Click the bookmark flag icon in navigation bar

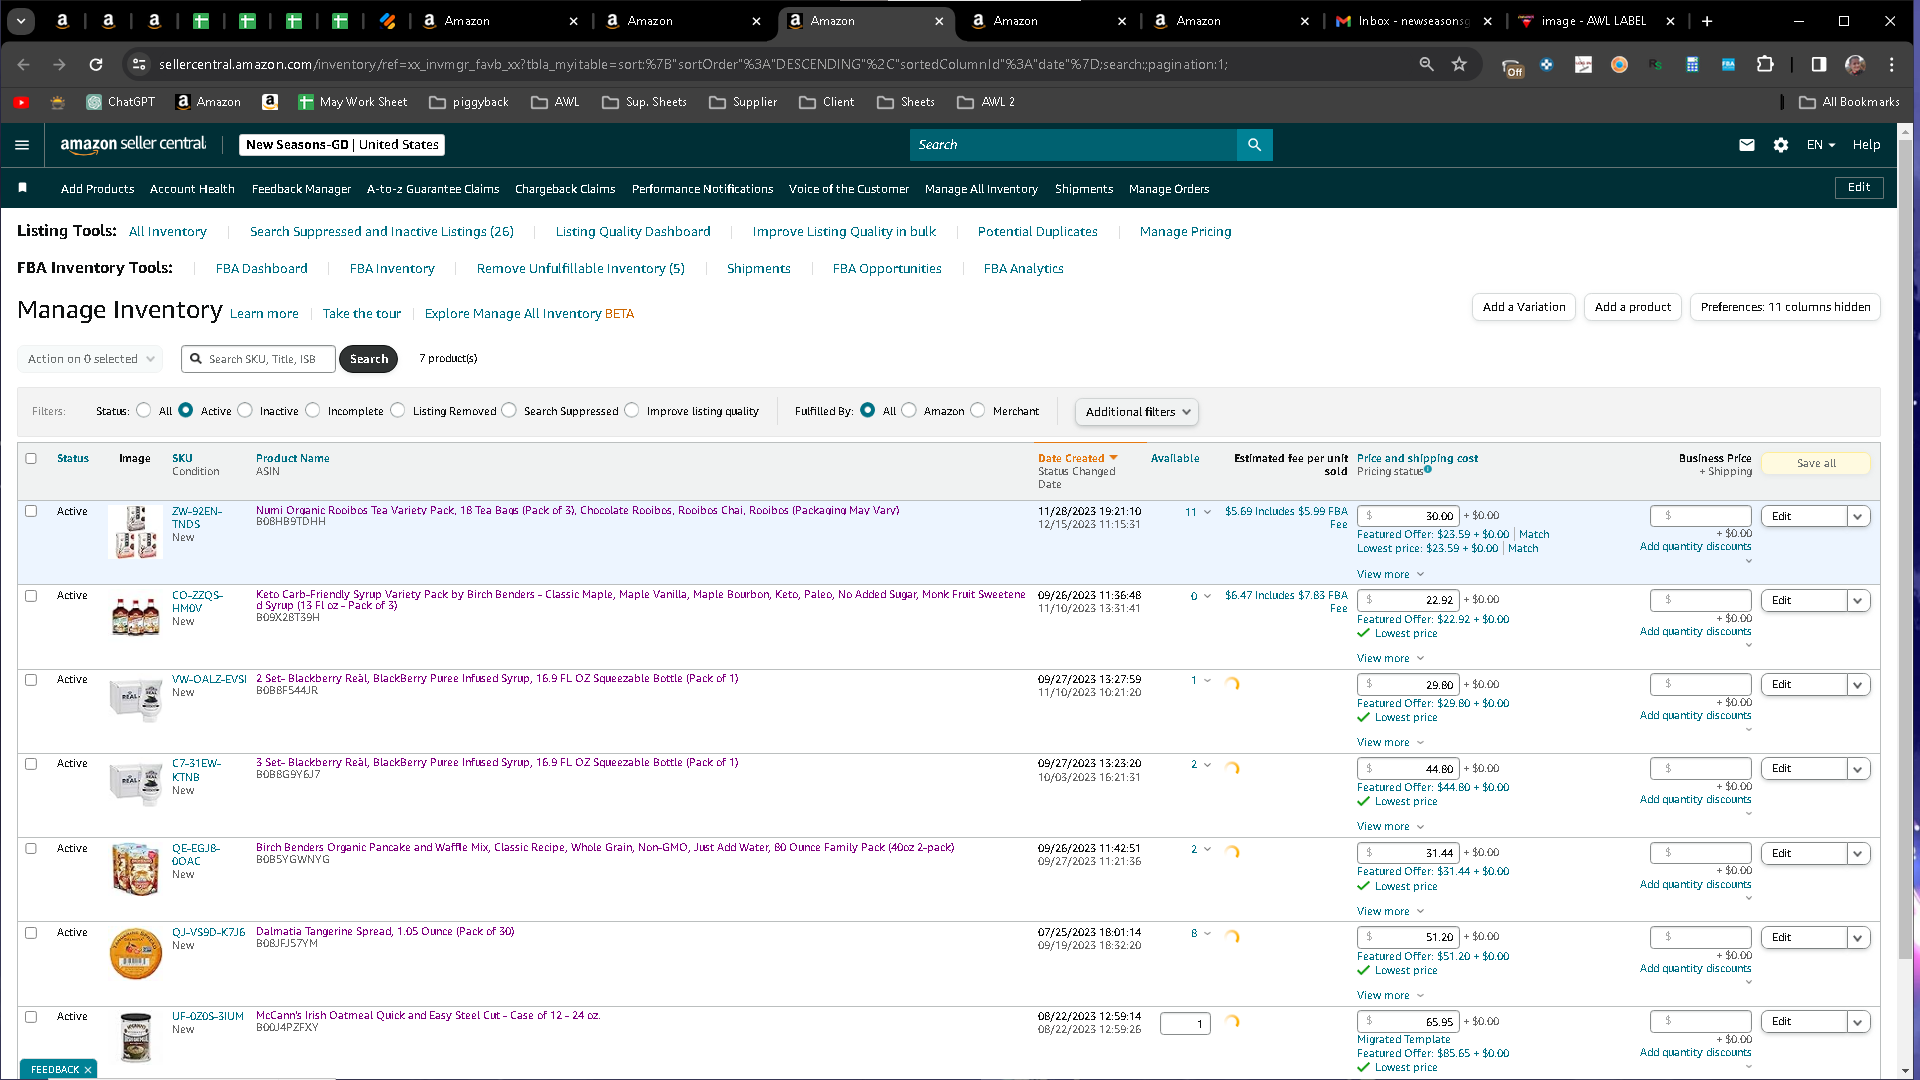[x=22, y=188]
